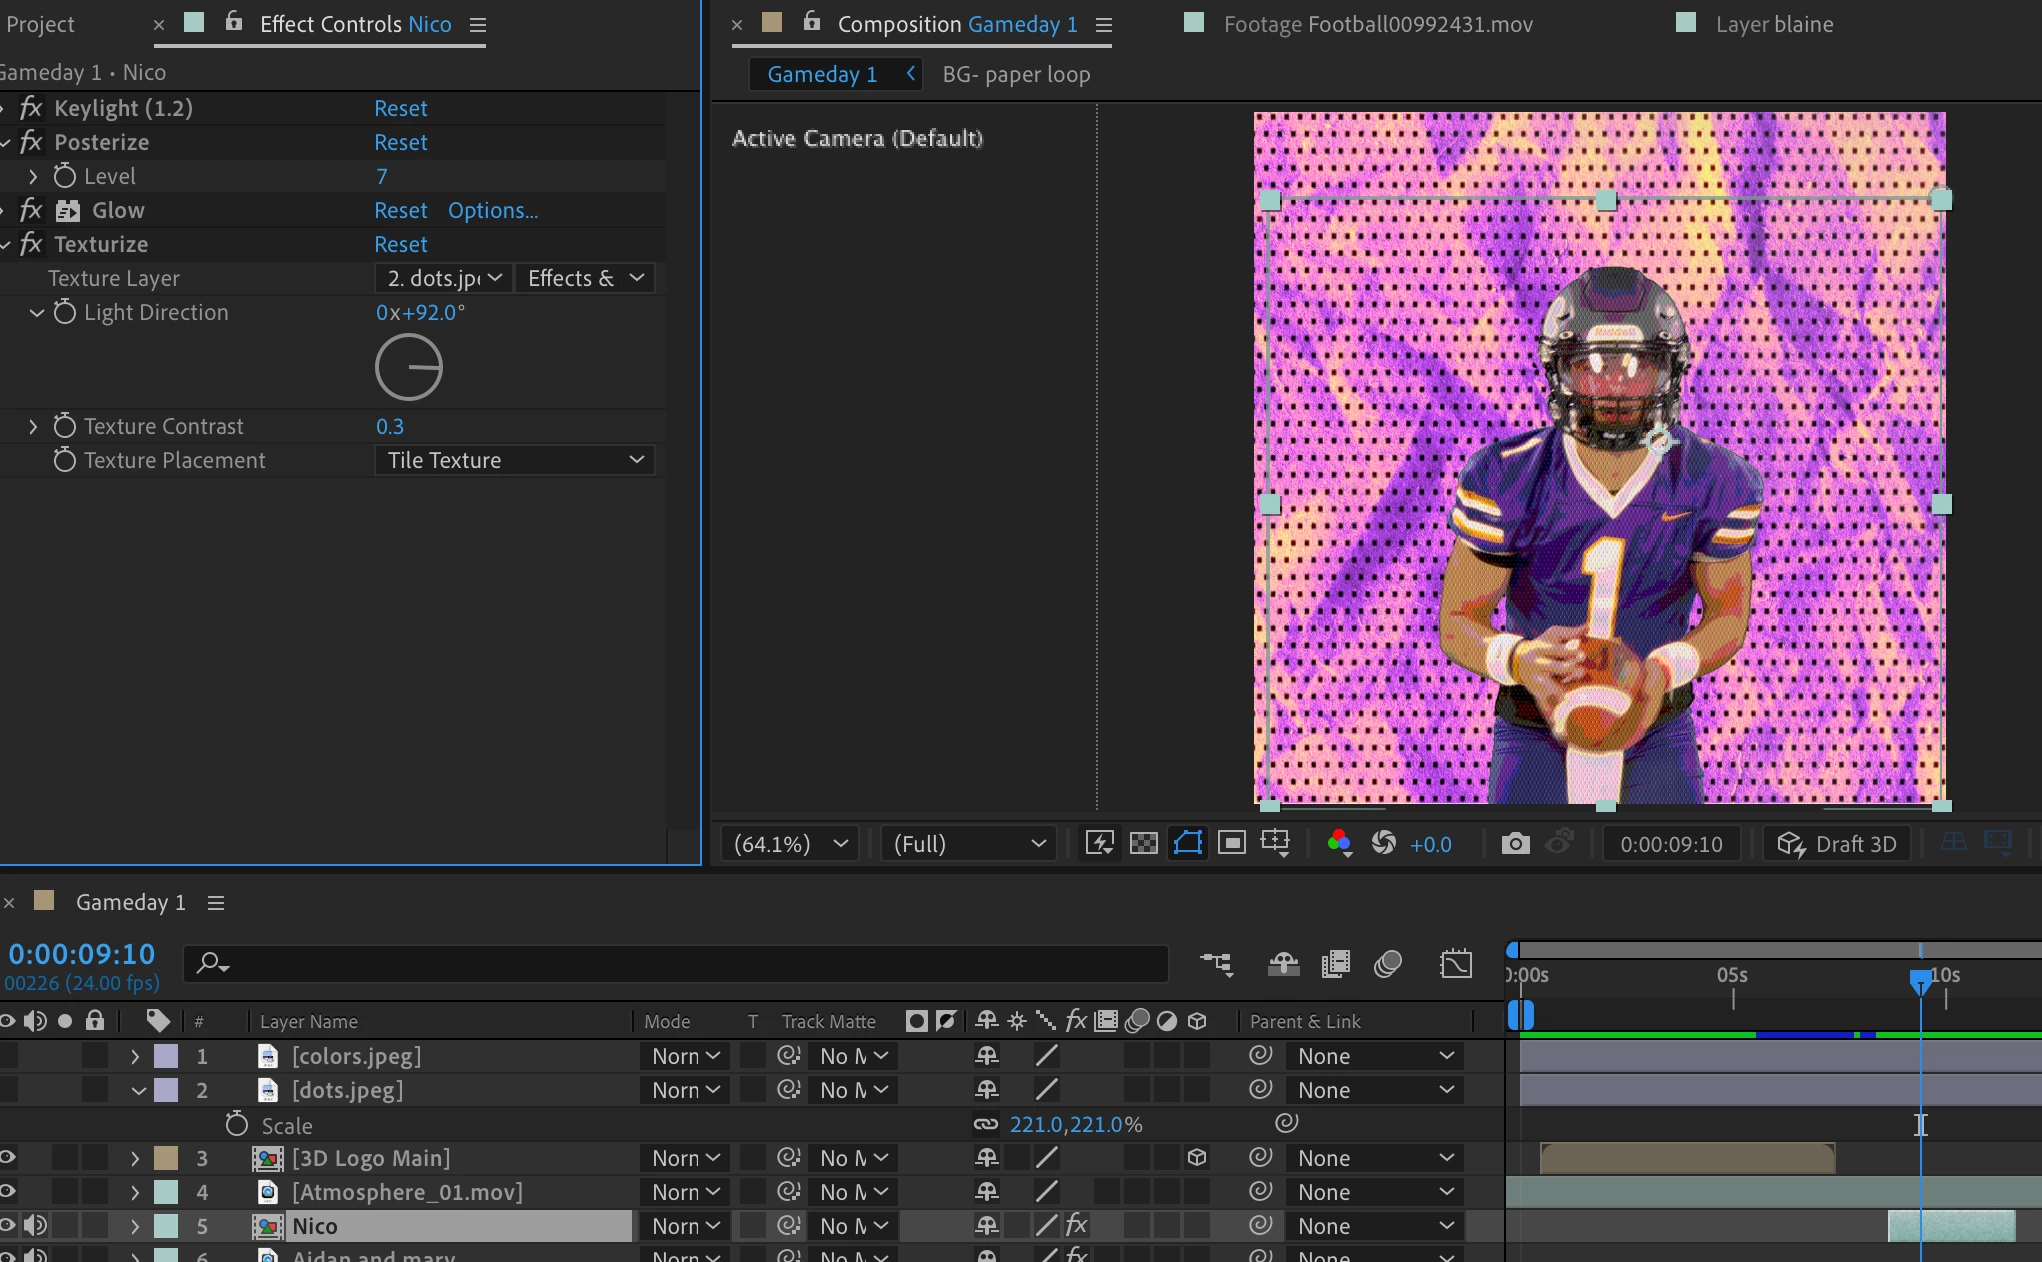2042x1262 pixels.
Task: Reset the Posterize effect
Action: tap(400, 142)
